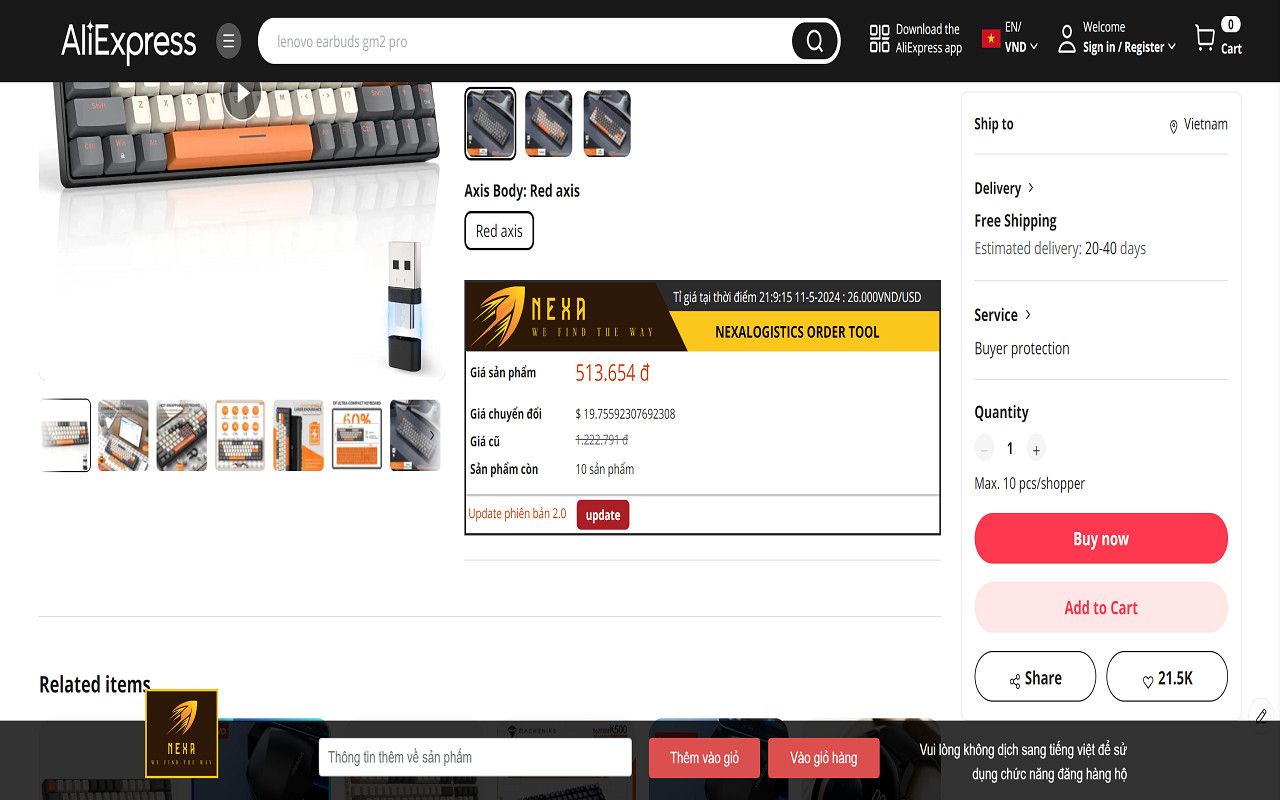This screenshot has height=800, width=1280.
Task: Open the hamburger menu beside the logo
Action: coord(228,41)
